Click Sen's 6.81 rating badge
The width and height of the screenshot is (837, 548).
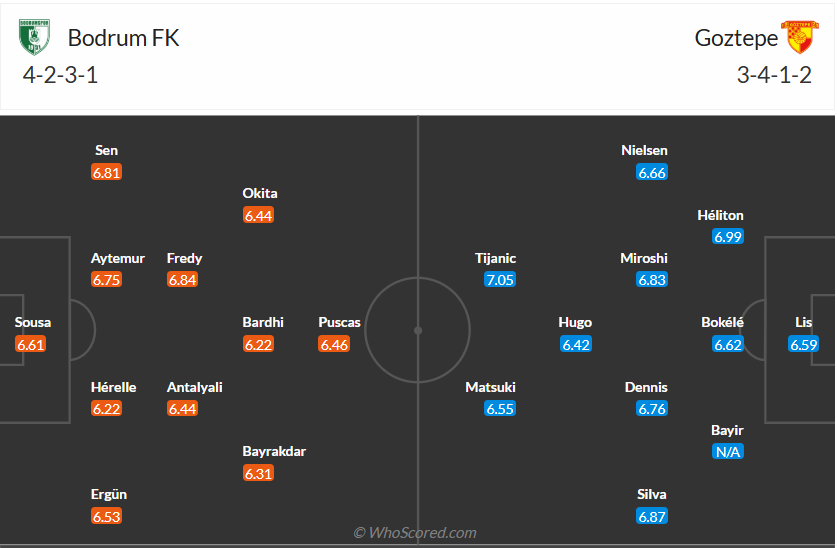(x=106, y=172)
